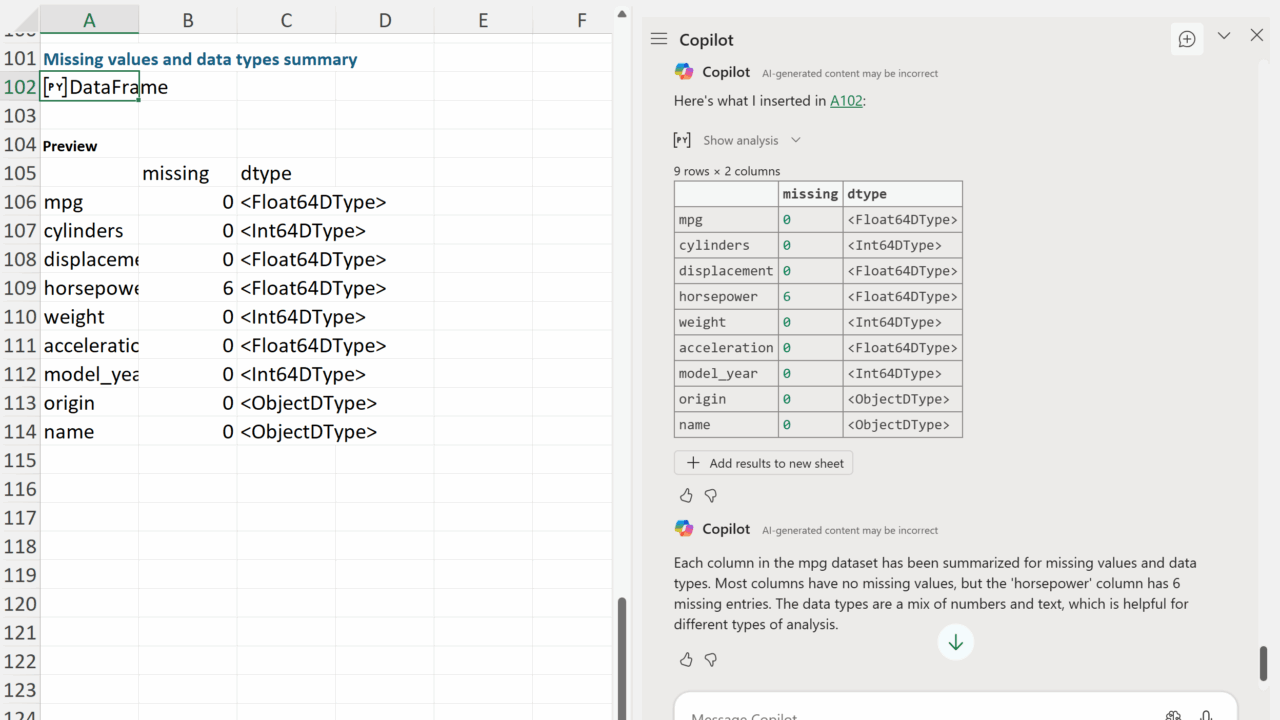Select column E header
Viewport: 1280px width, 720px height.
tap(483, 20)
